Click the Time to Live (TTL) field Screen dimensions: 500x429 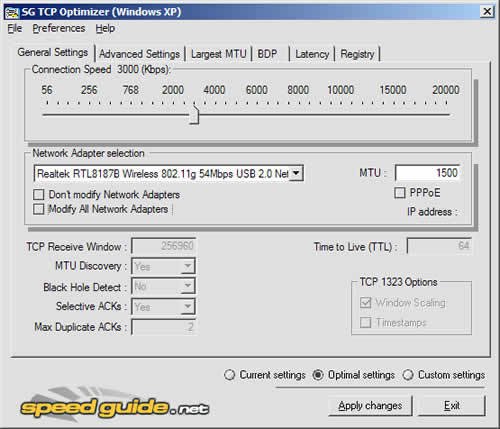[439, 246]
